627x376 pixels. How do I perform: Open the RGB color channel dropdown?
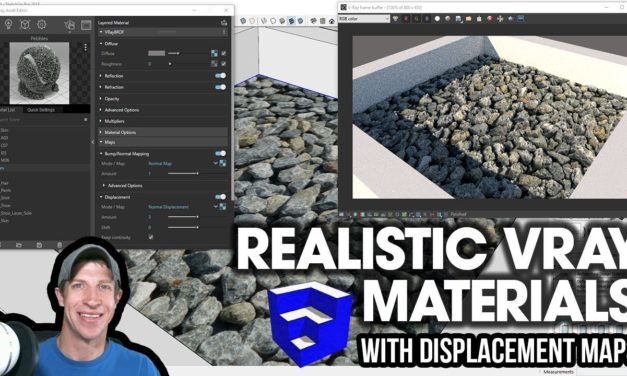(364, 18)
